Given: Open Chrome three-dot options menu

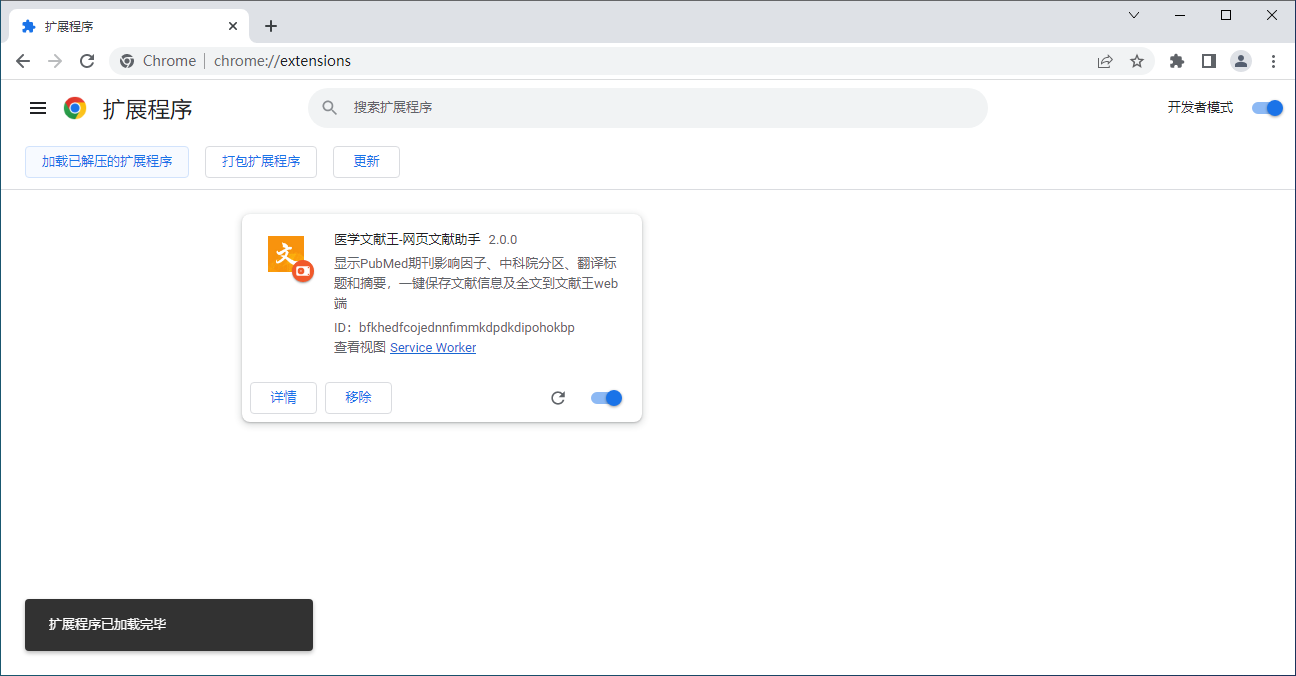Looking at the screenshot, I should click(x=1273, y=61).
